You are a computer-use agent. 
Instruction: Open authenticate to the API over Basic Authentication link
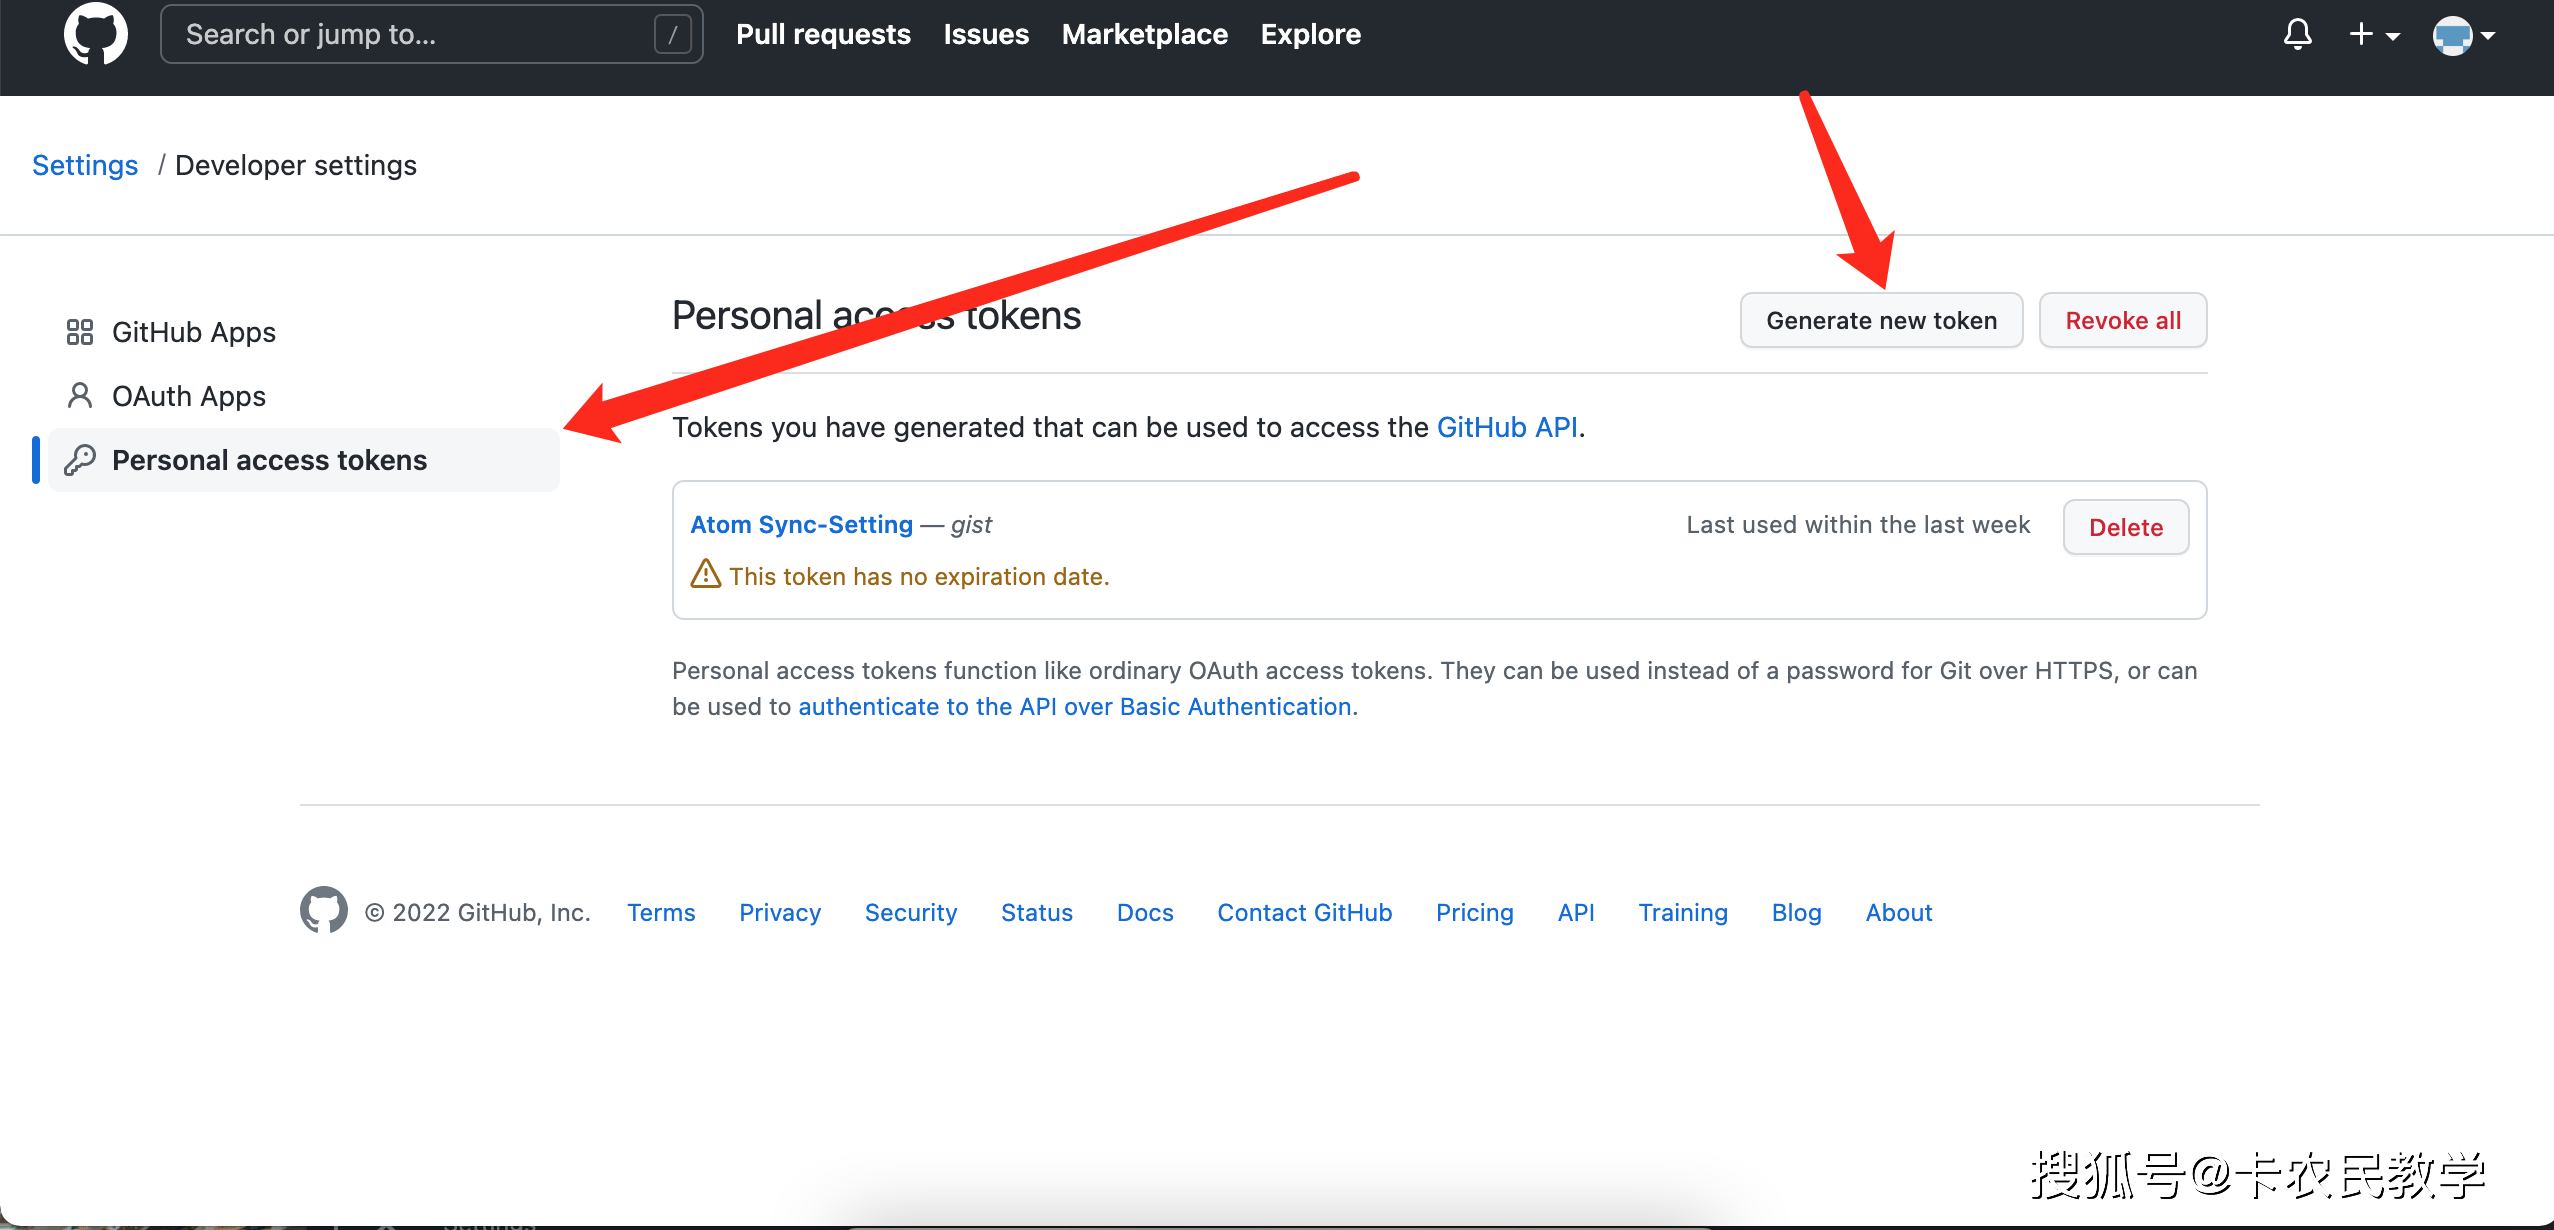tap(1075, 706)
